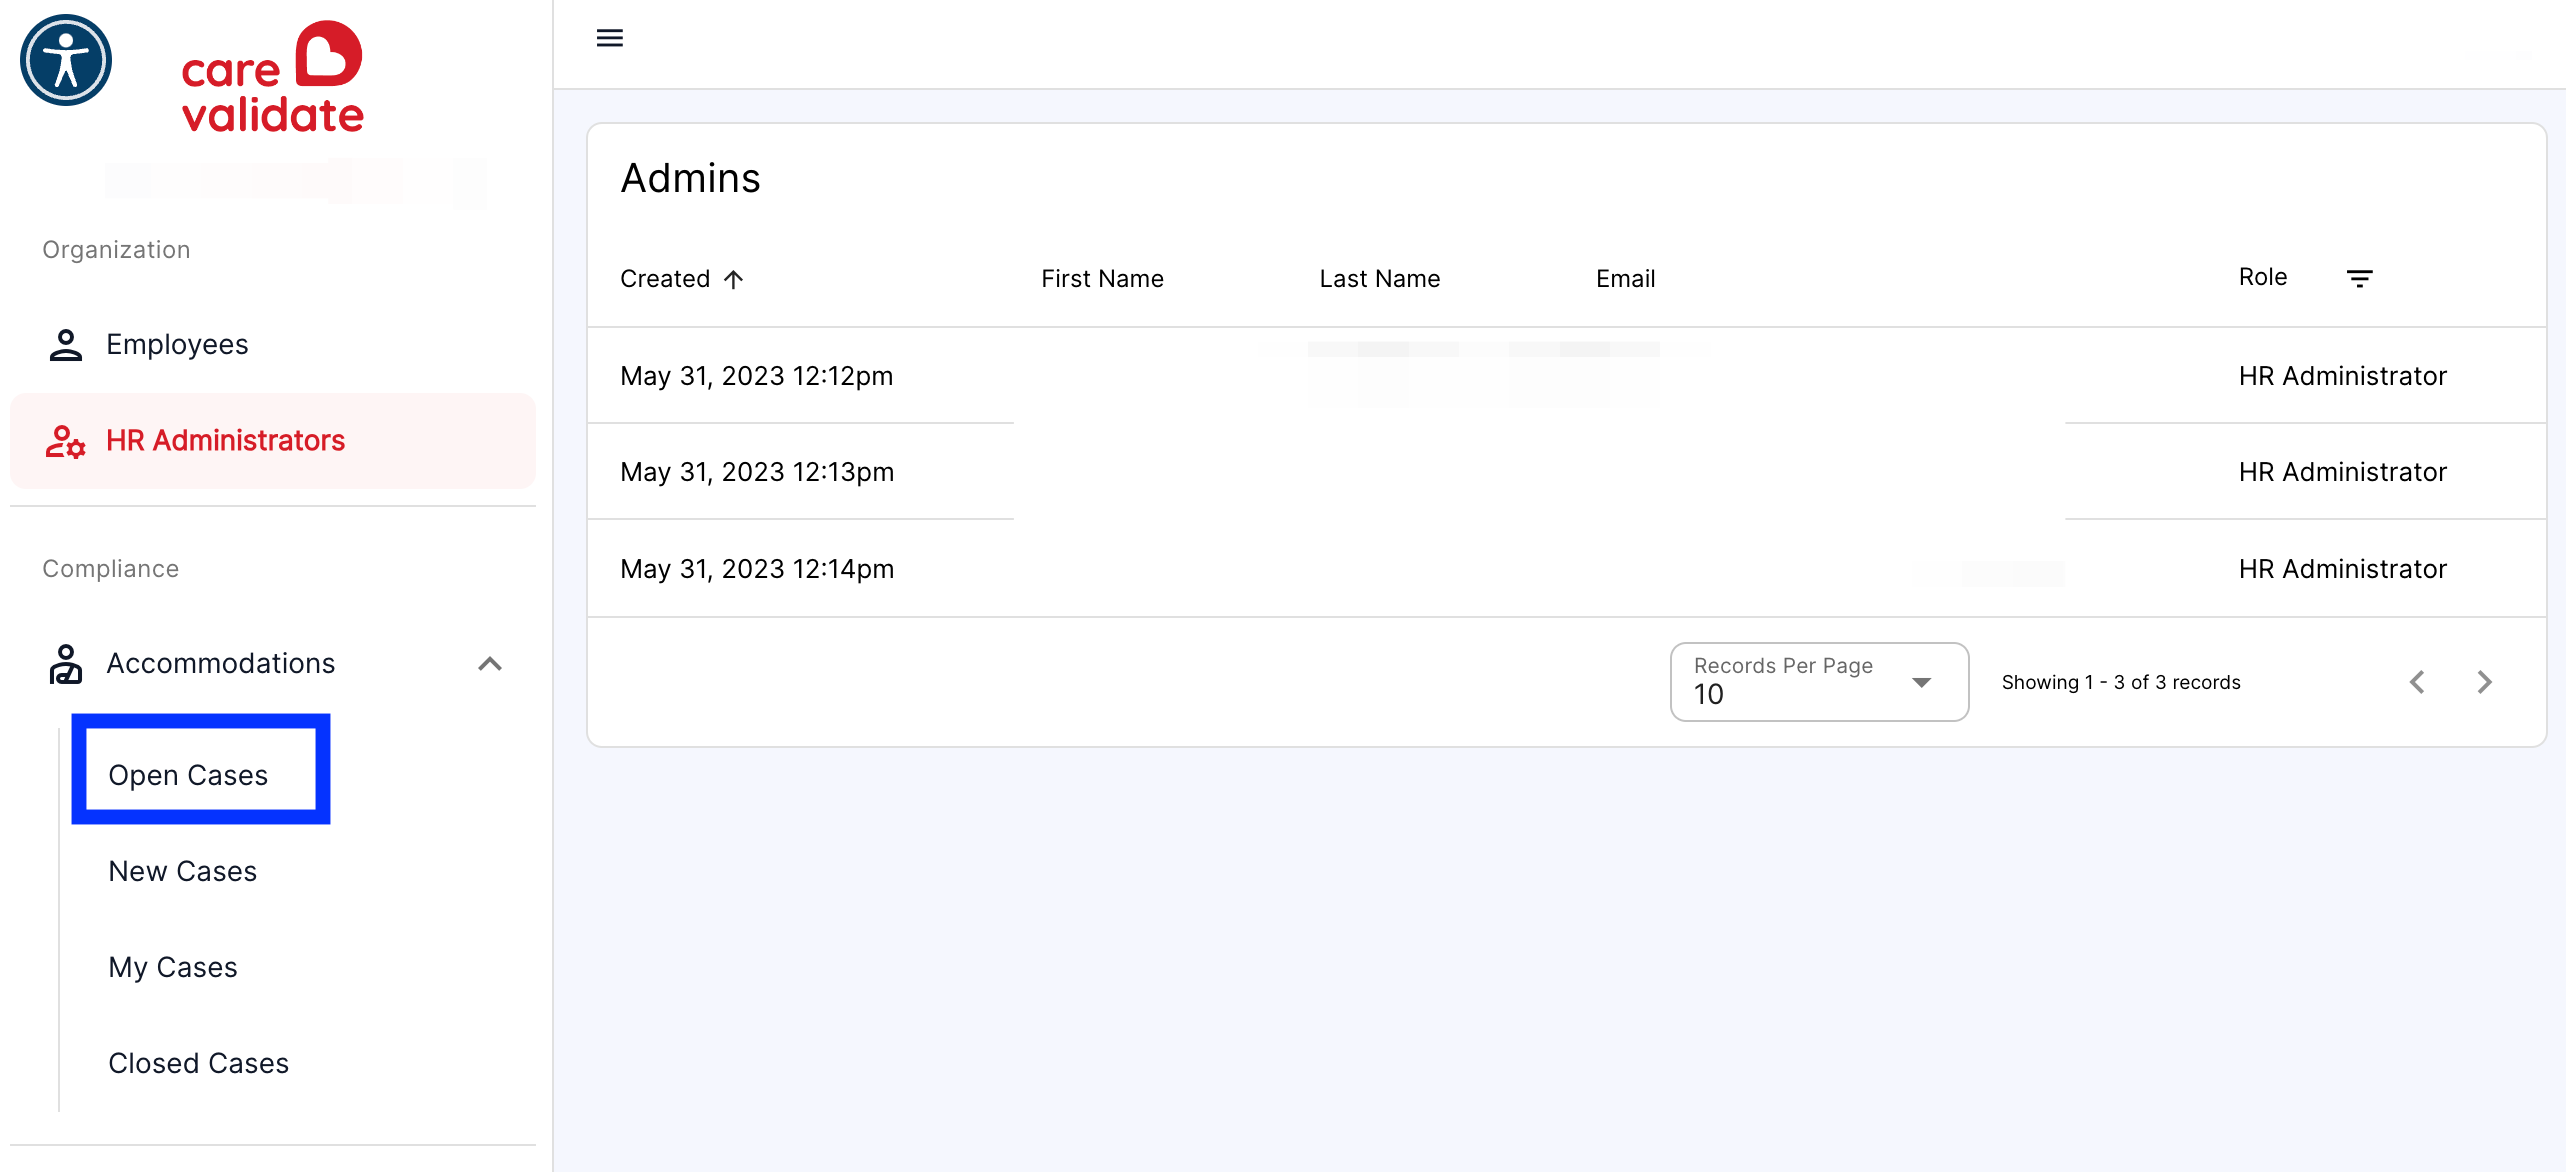
Task: Select the row created May 31, 2023 12:12pm
Action: pyautogui.click(x=1566, y=376)
